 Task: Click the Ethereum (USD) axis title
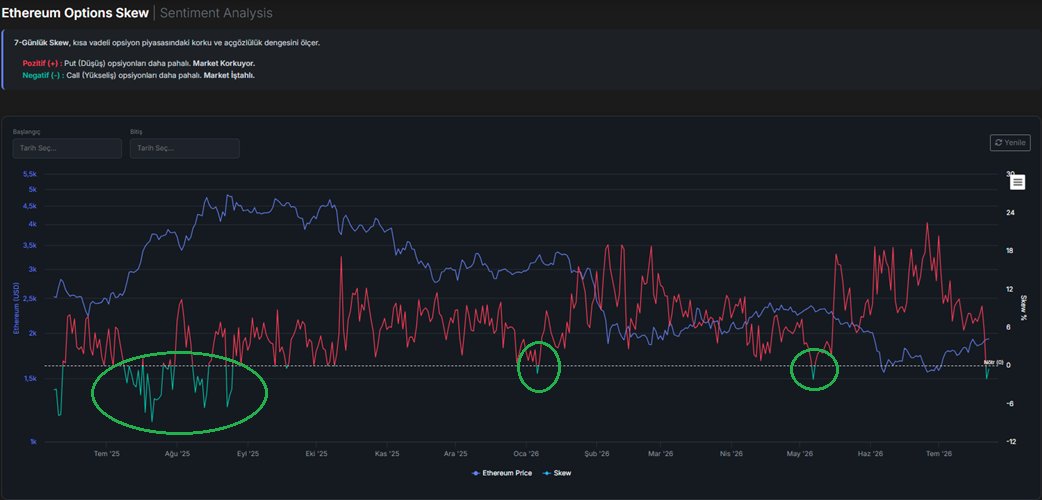pos(17,308)
